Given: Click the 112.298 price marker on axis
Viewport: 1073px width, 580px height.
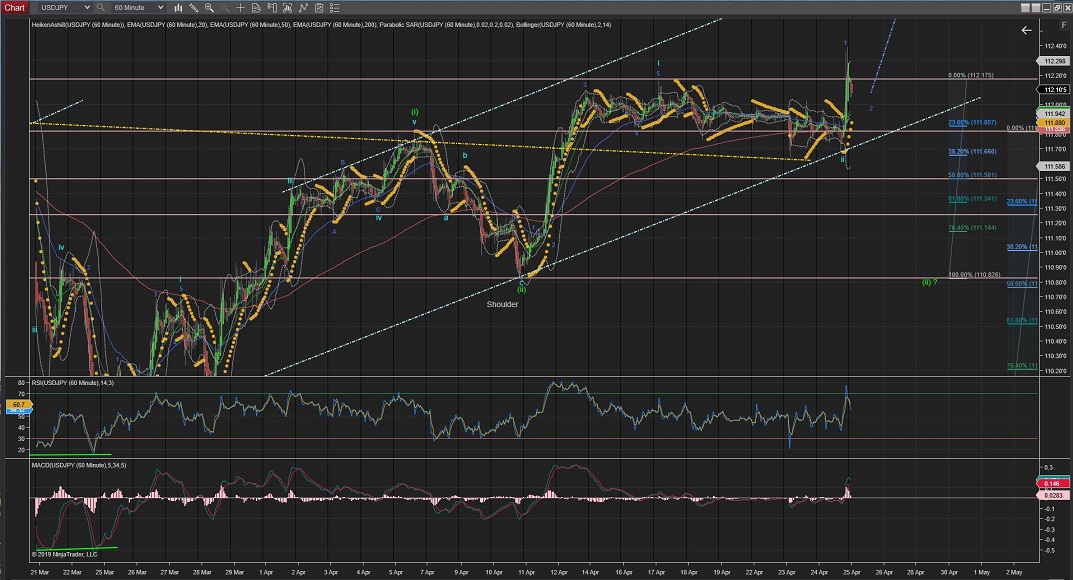Looking at the screenshot, I should pyautogui.click(x=1054, y=60).
